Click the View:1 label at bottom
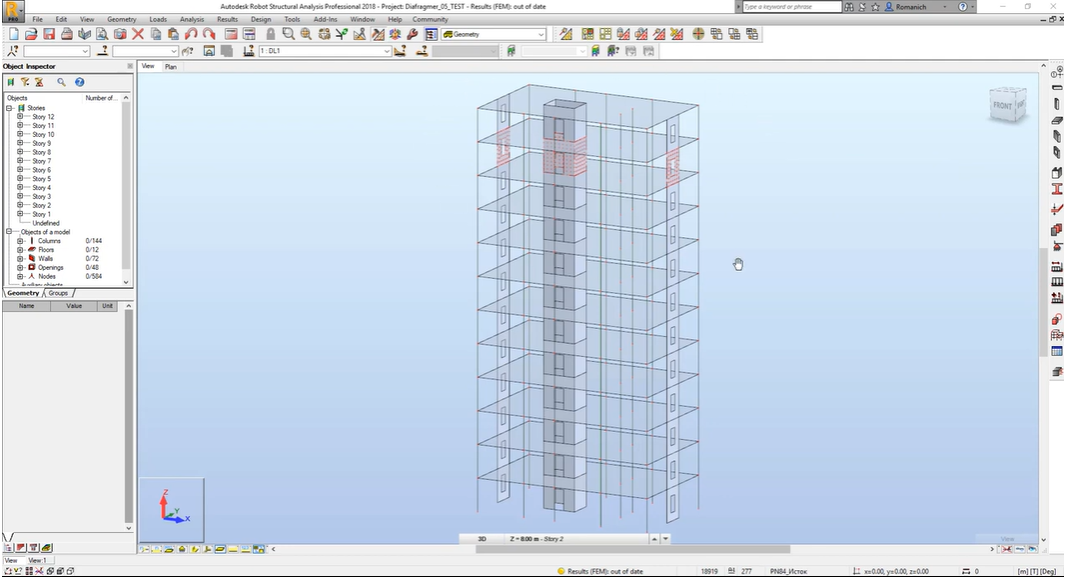The width and height of the screenshot is (1065, 577). click(37, 561)
